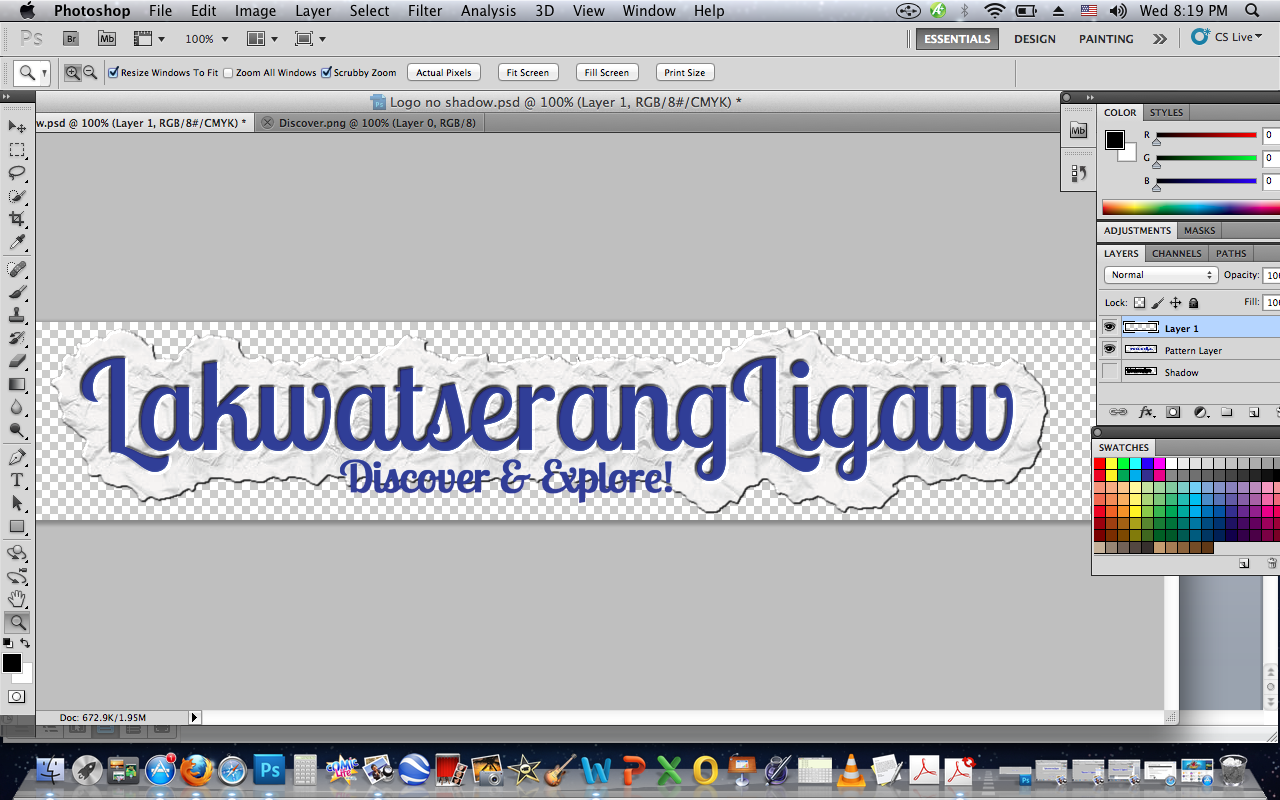Screen dimensions: 1280x800
Task: Select the Type tool
Action: (16, 480)
